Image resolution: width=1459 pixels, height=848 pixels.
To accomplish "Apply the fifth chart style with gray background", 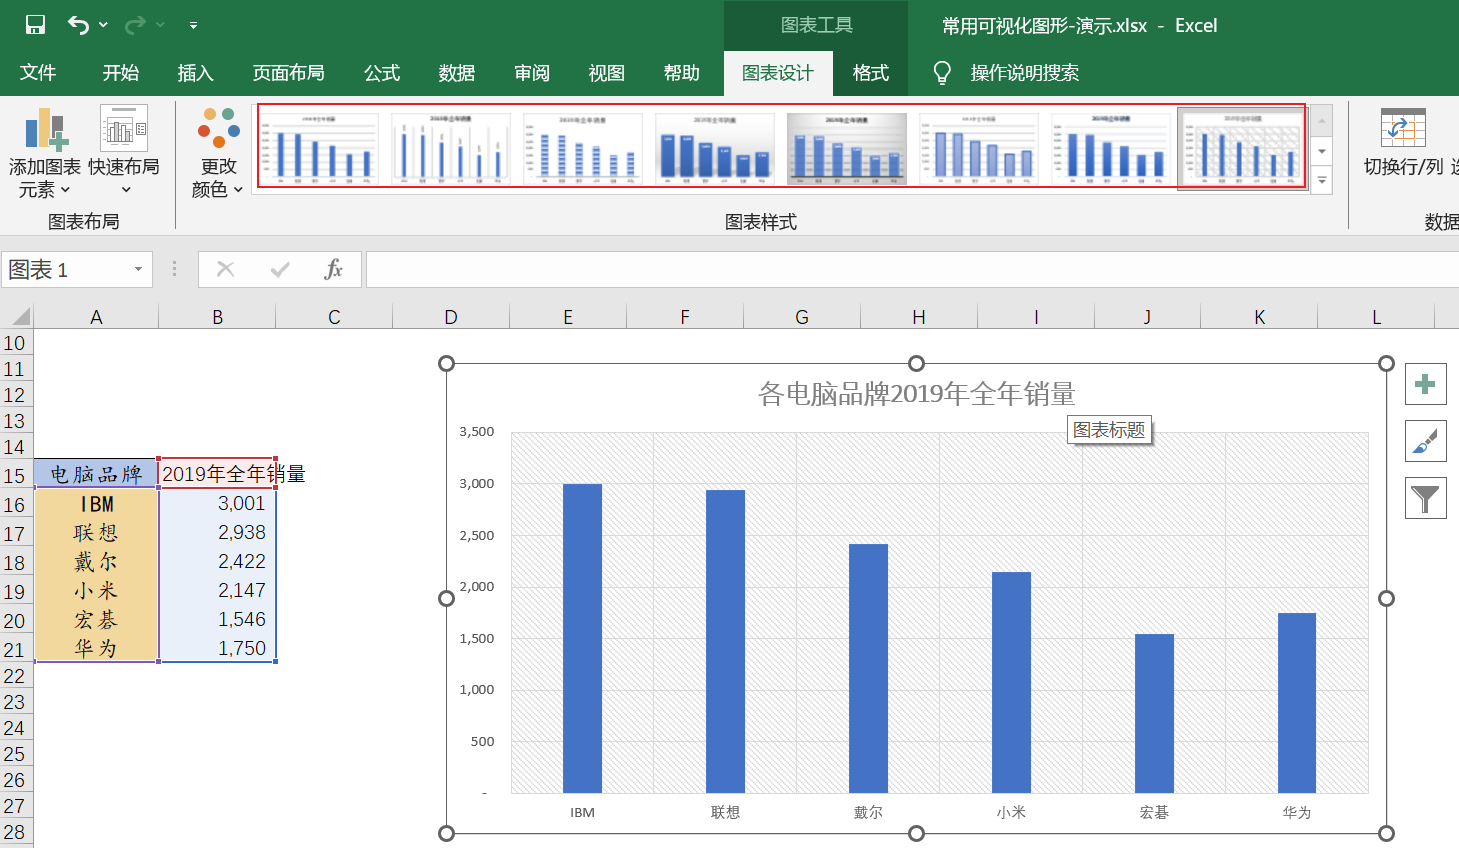I will click(847, 148).
